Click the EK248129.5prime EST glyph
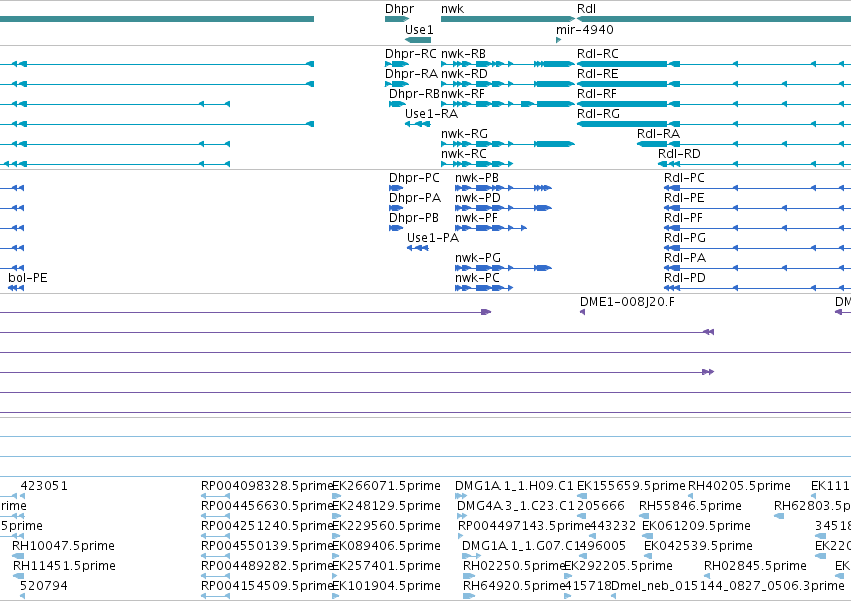This screenshot has width=851, height=601. pyautogui.click(x=336, y=516)
